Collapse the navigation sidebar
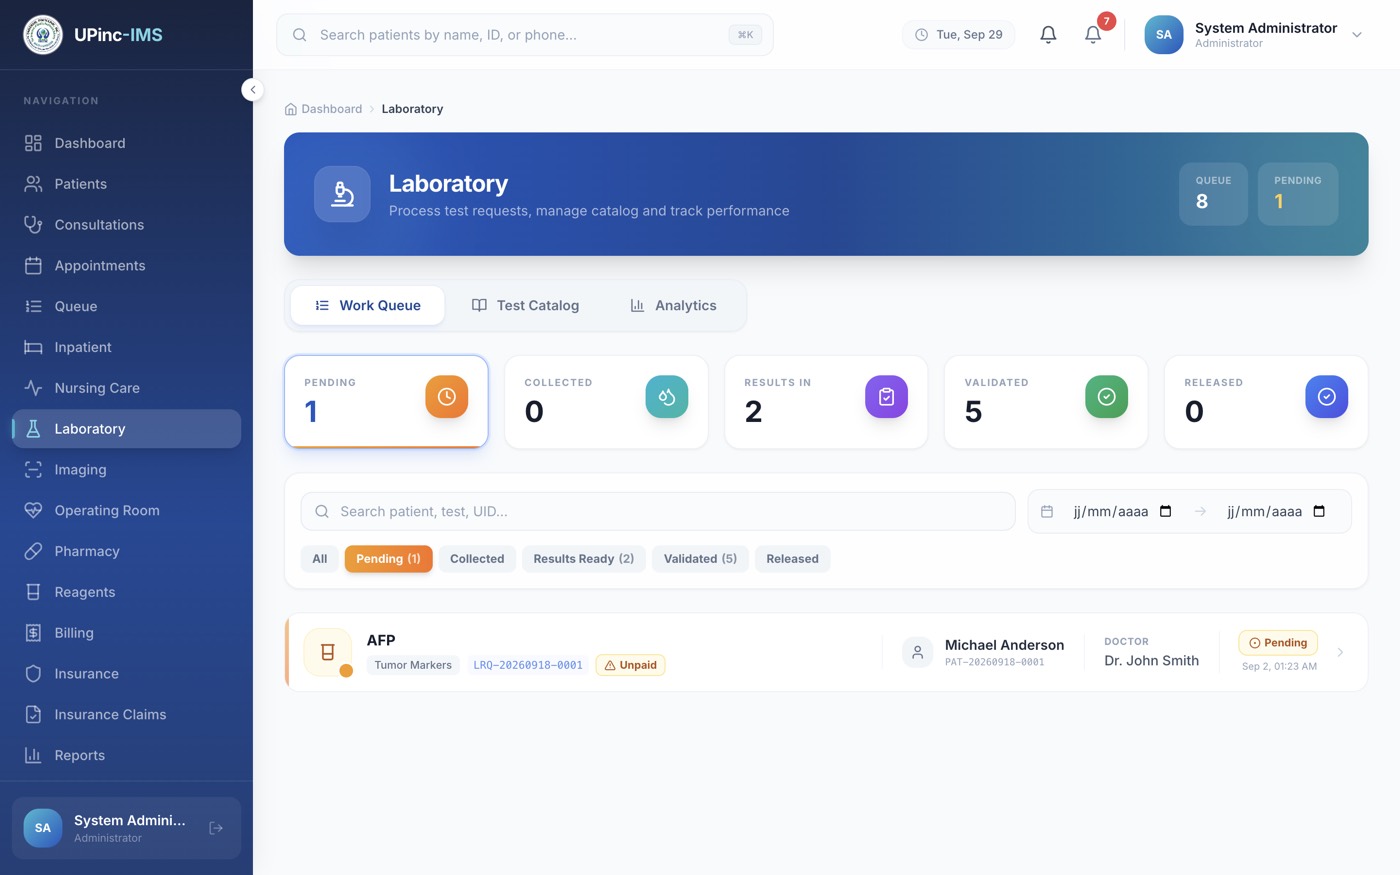Viewport: 1400px width, 875px height. [x=253, y=90]
